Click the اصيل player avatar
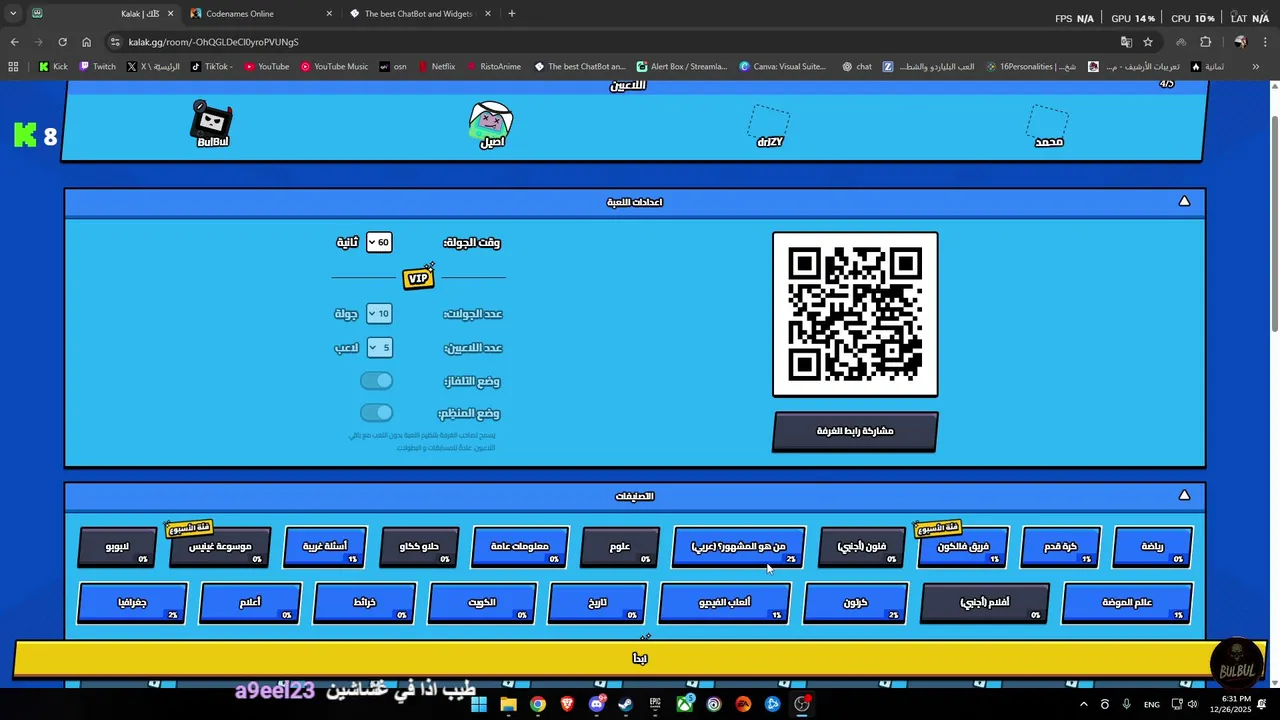The height and width of the screenshot is (720, 1280). 491,122
